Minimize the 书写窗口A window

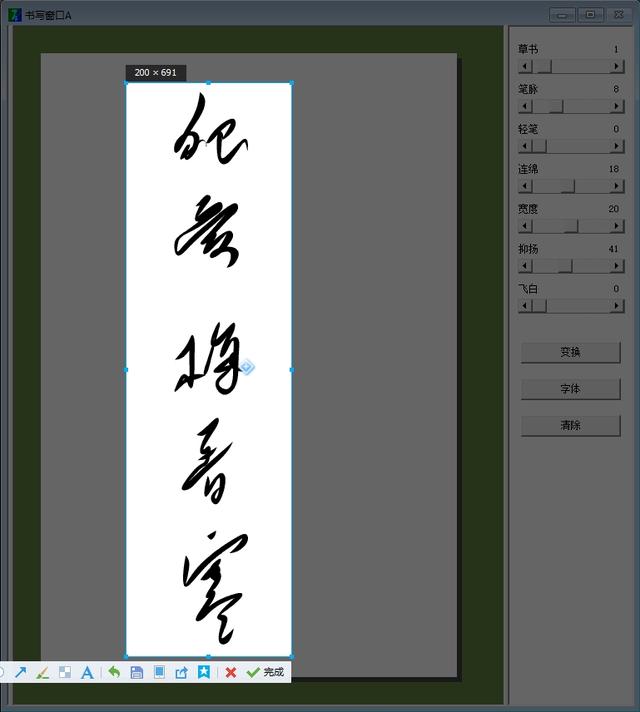pyautogui.click(x=562, y=15)
